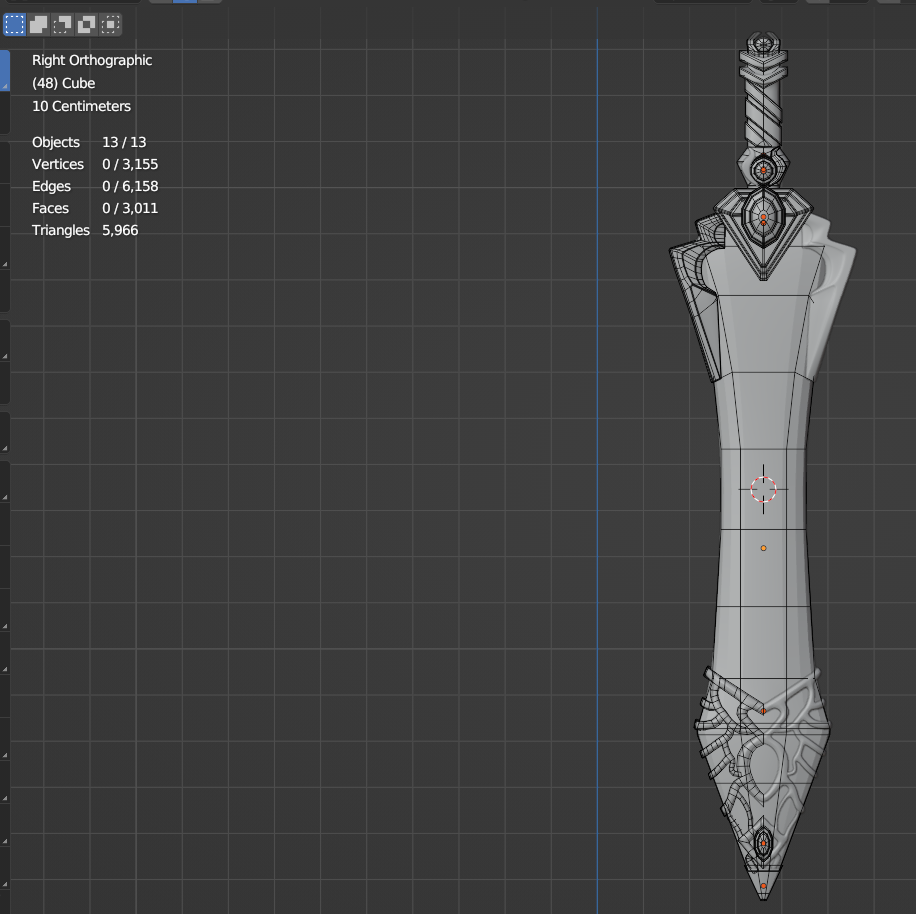Choose the Extend existing selection mode icon
Viewport: 916px width, 914px height.
point(39,25)
